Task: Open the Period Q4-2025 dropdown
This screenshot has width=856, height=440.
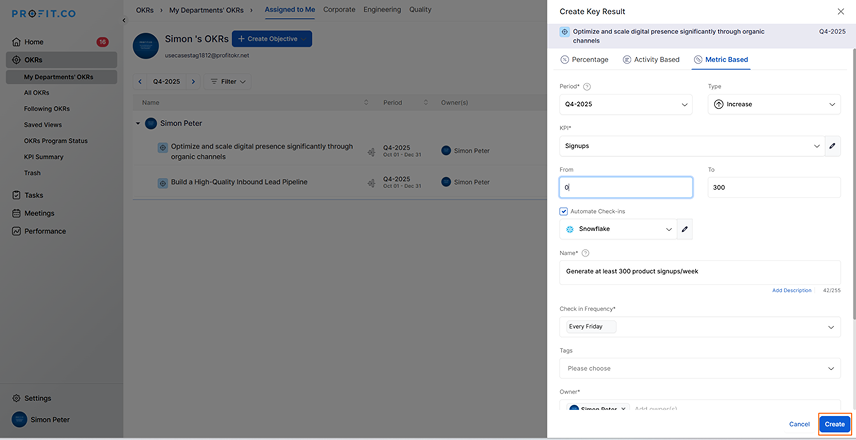Action: [x=626, y=104]
